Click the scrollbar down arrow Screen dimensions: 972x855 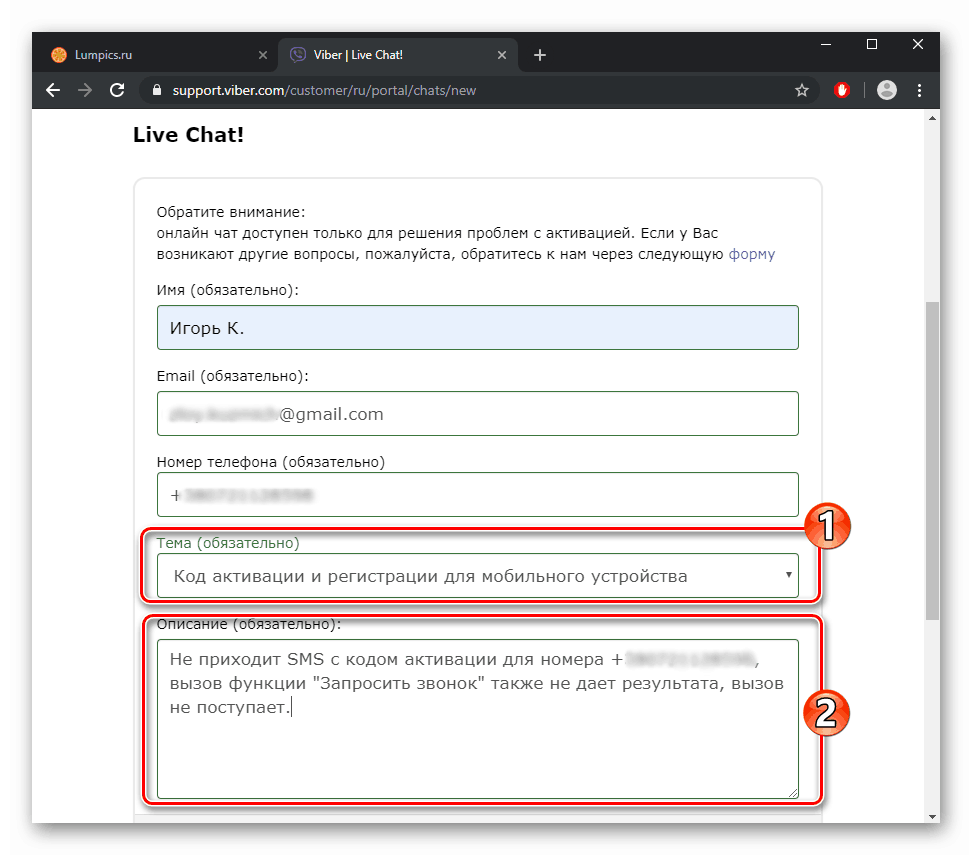932,817
